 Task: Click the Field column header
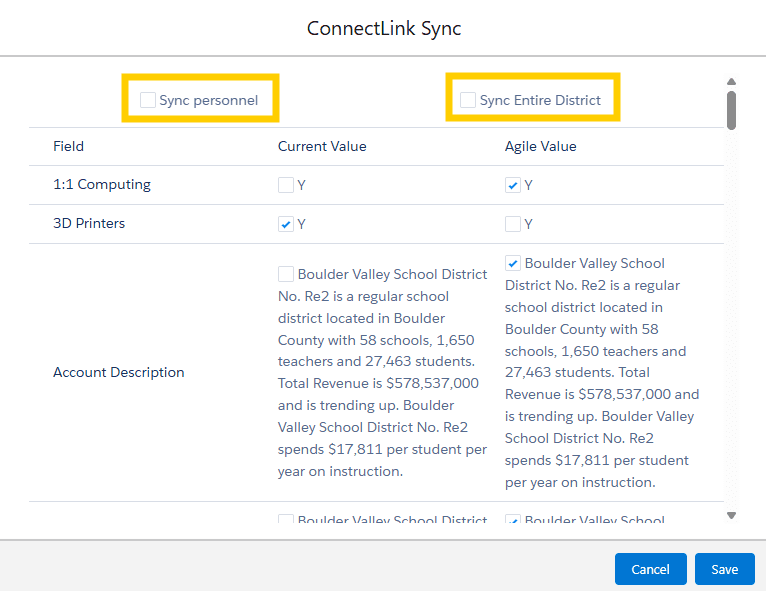(68, 146)
